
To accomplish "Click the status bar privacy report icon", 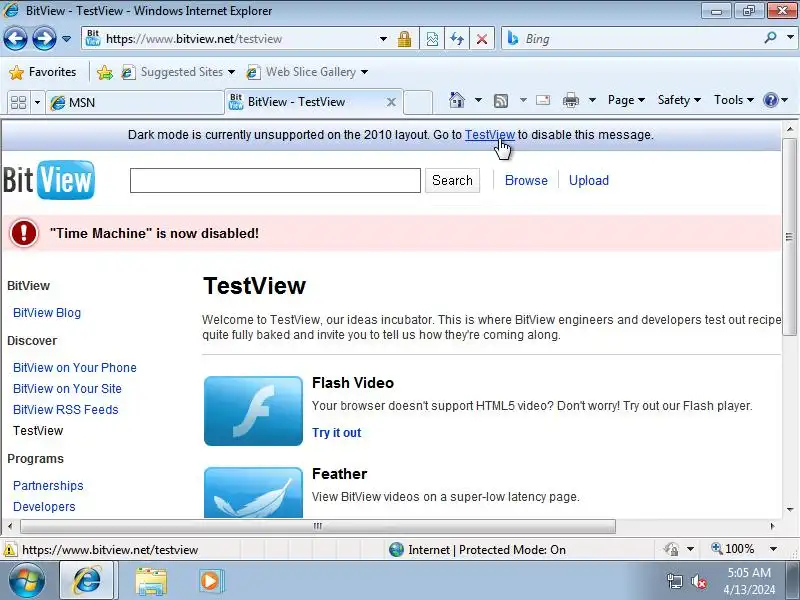I will point(671,549).
